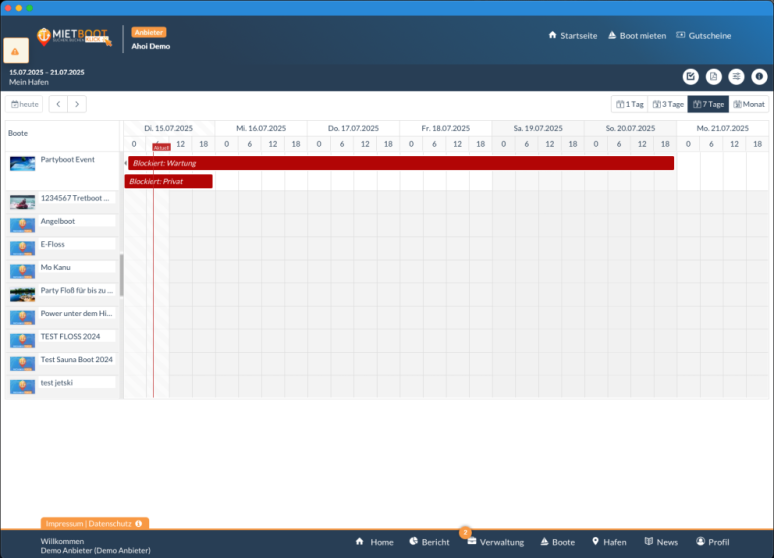774x558 pixels.
Task: Advance to next week with right chevron
Action: click(x=77, y=104)
